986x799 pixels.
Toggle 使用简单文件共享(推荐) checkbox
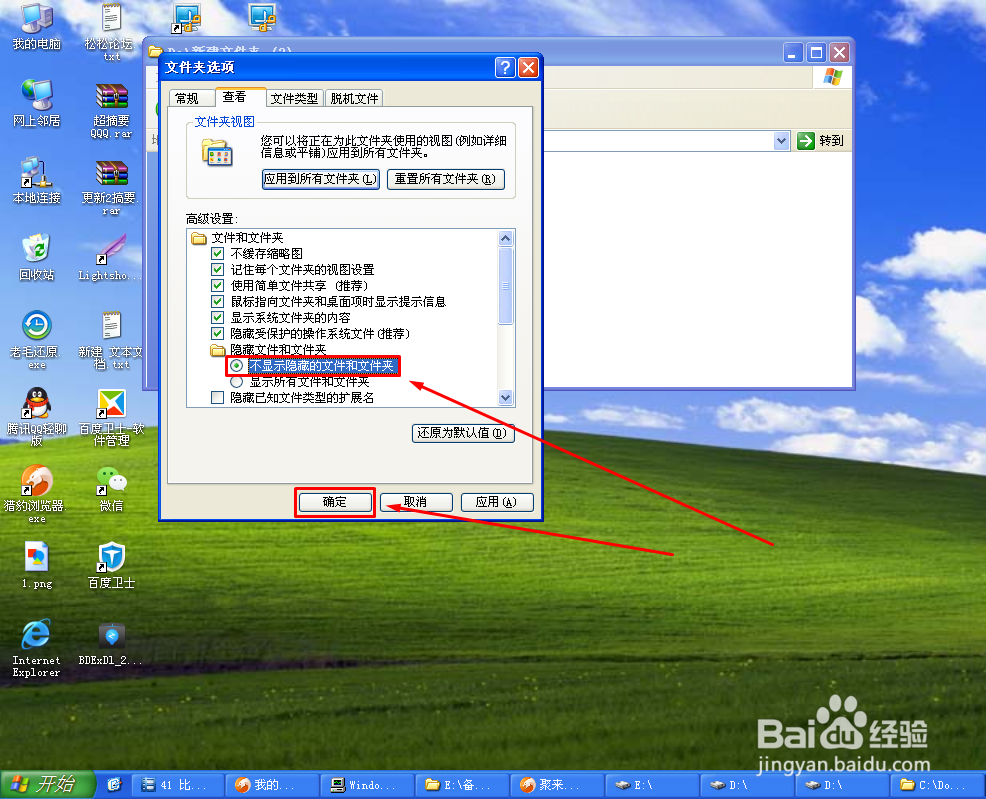tap(218, 285)
